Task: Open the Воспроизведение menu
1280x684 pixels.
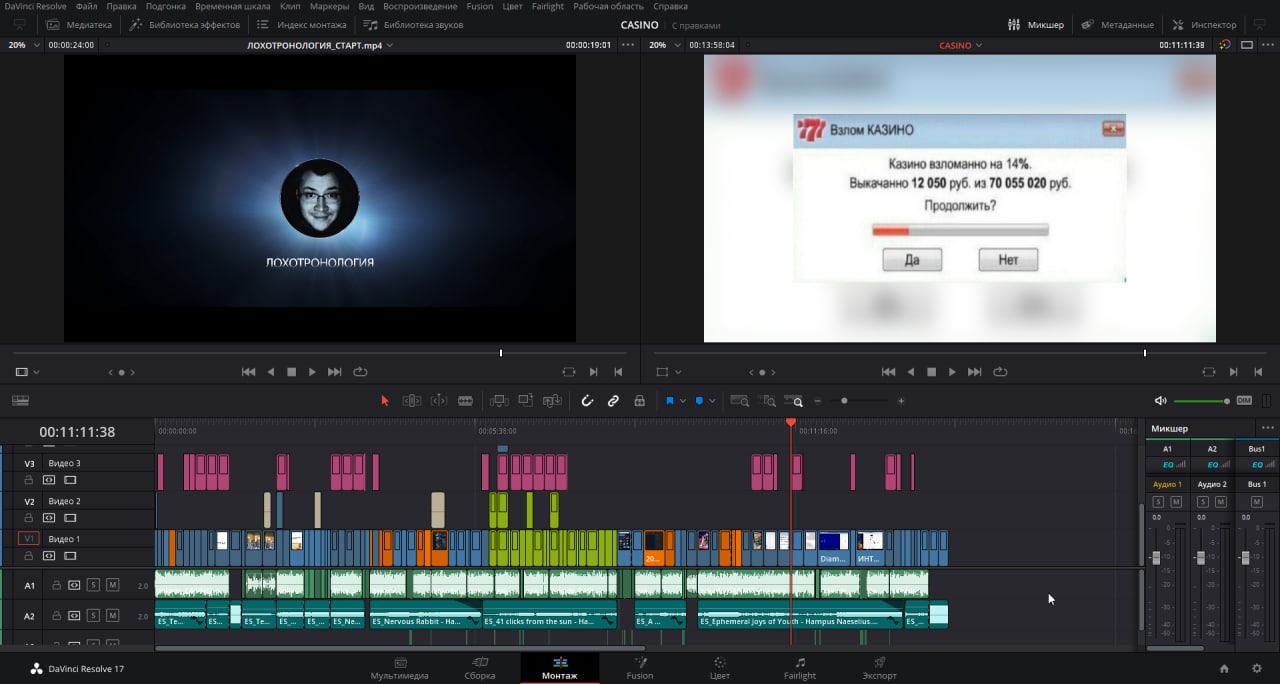Action: tap(419, 6)
